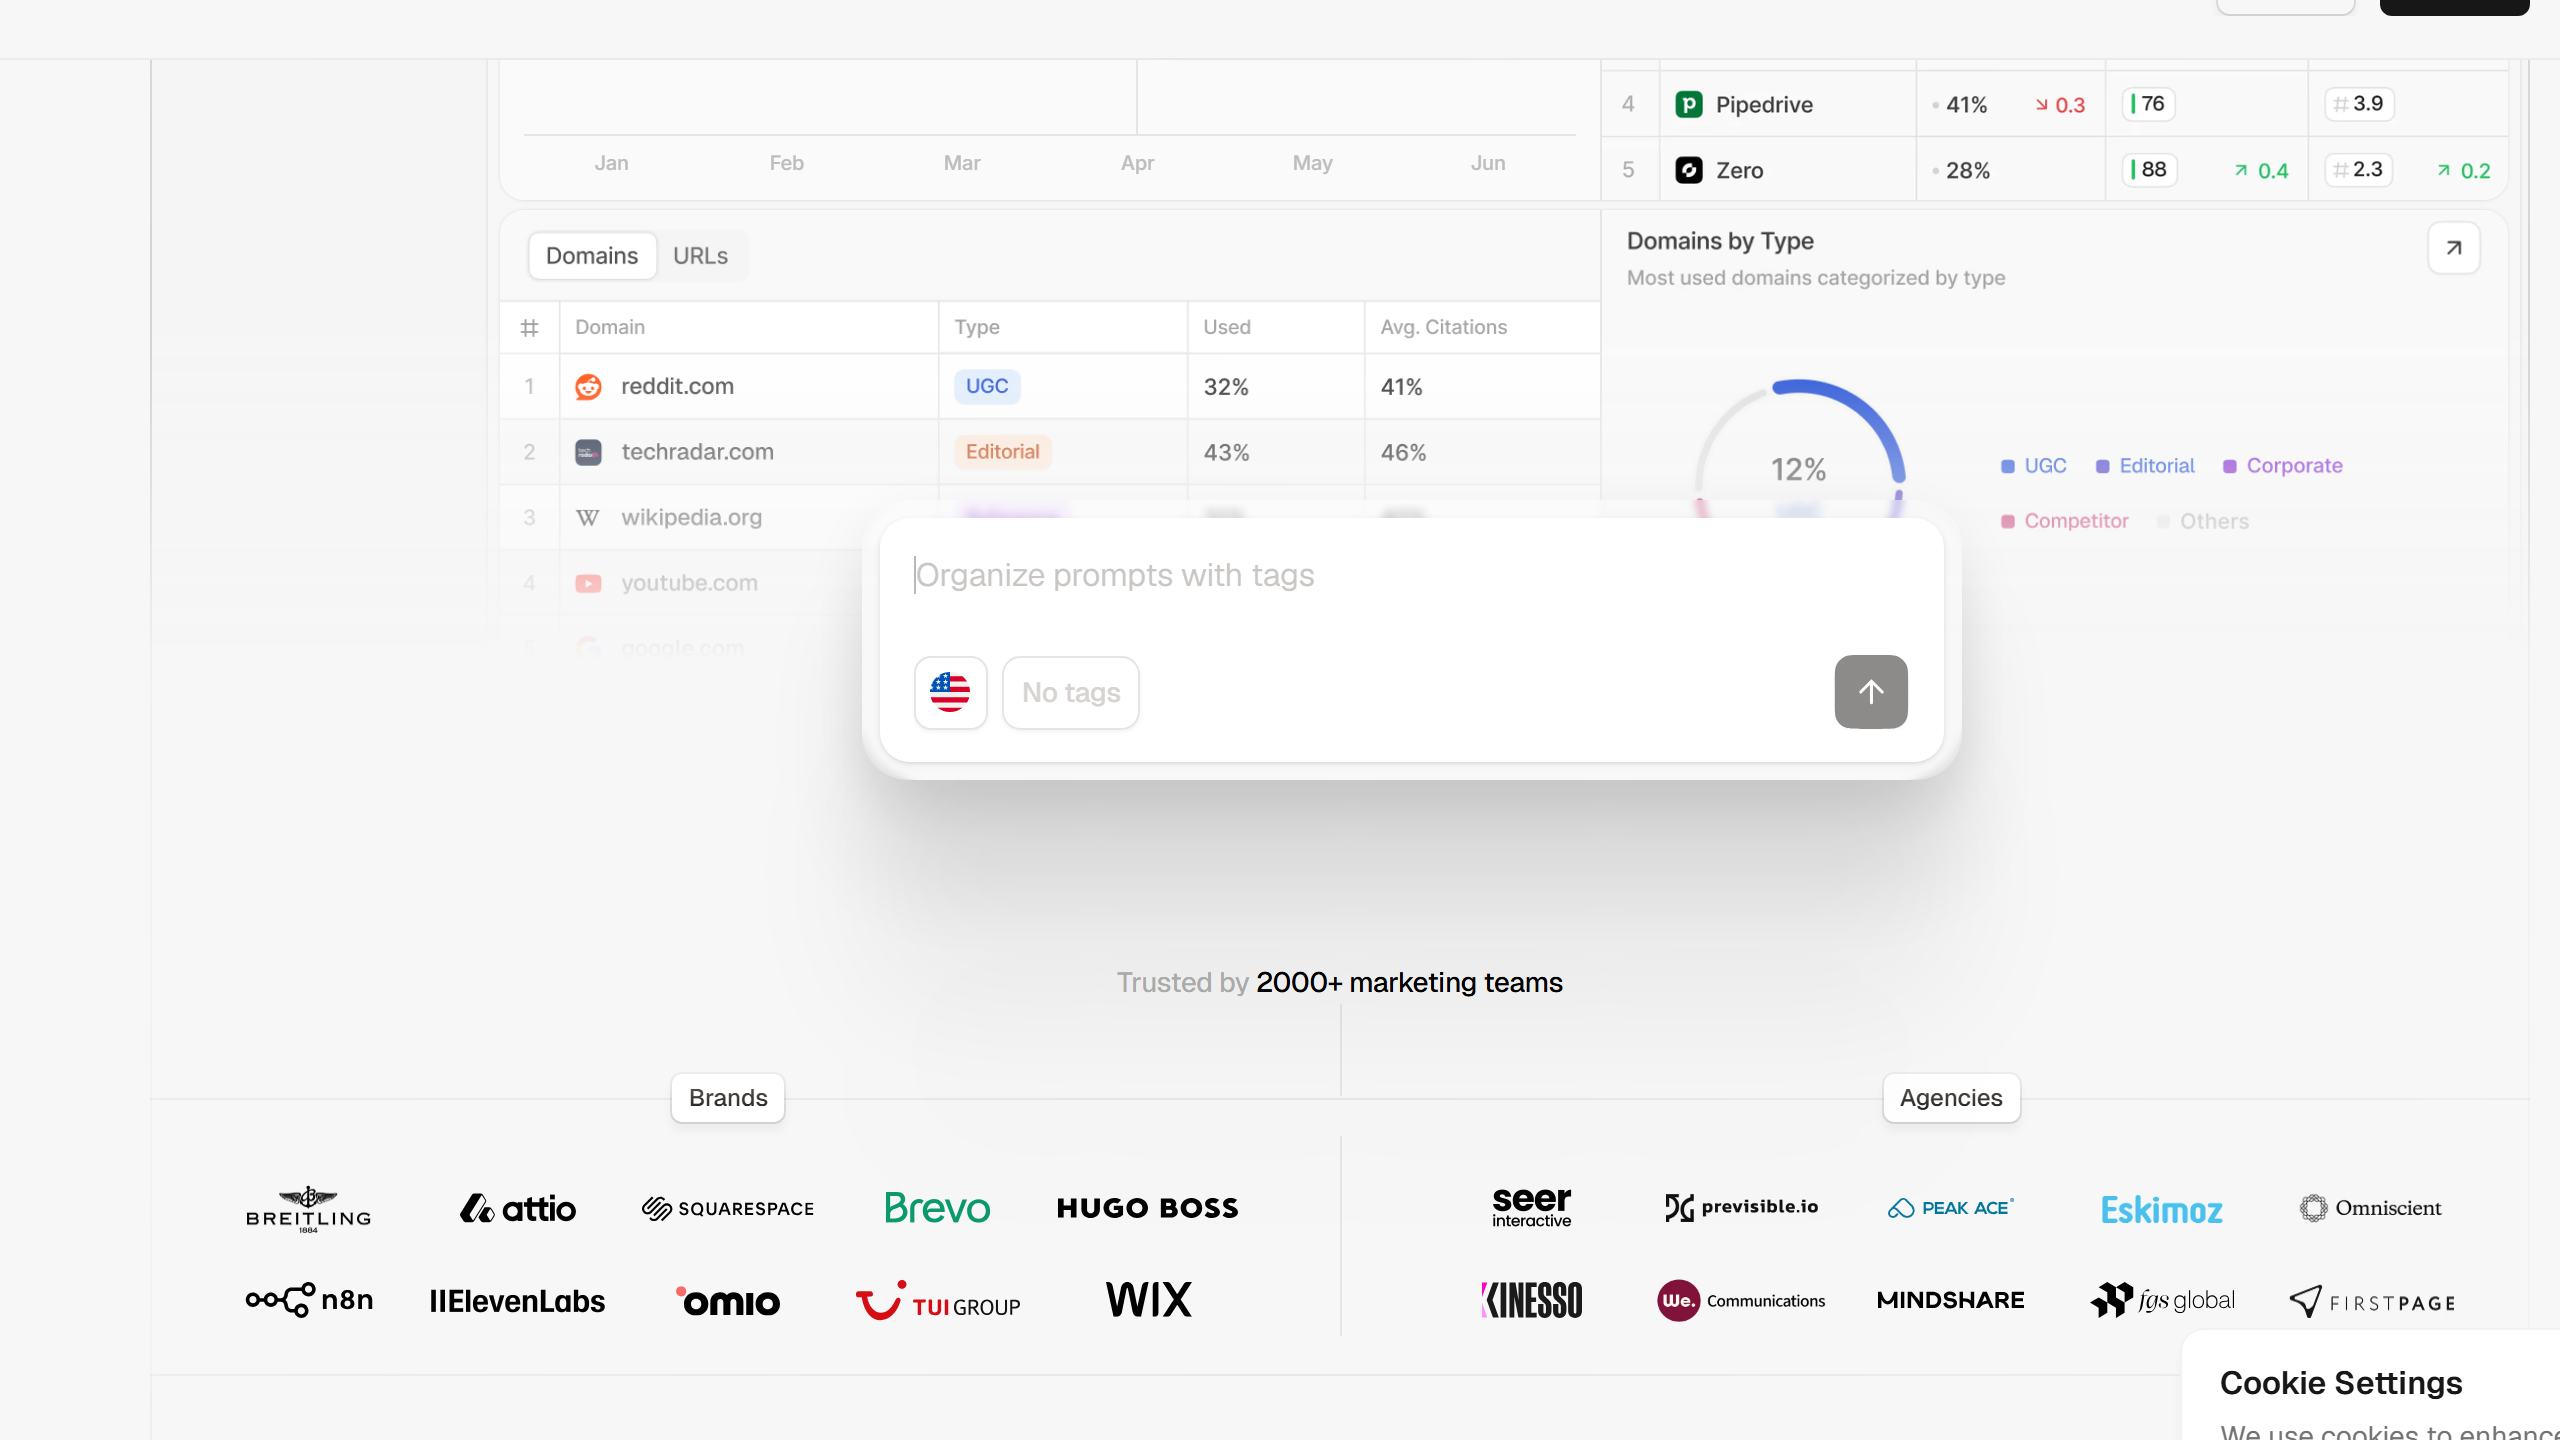Click the Seer Interactive logo
This screenshot has height=1440, width=2560.
(x=1532, y=1208)
